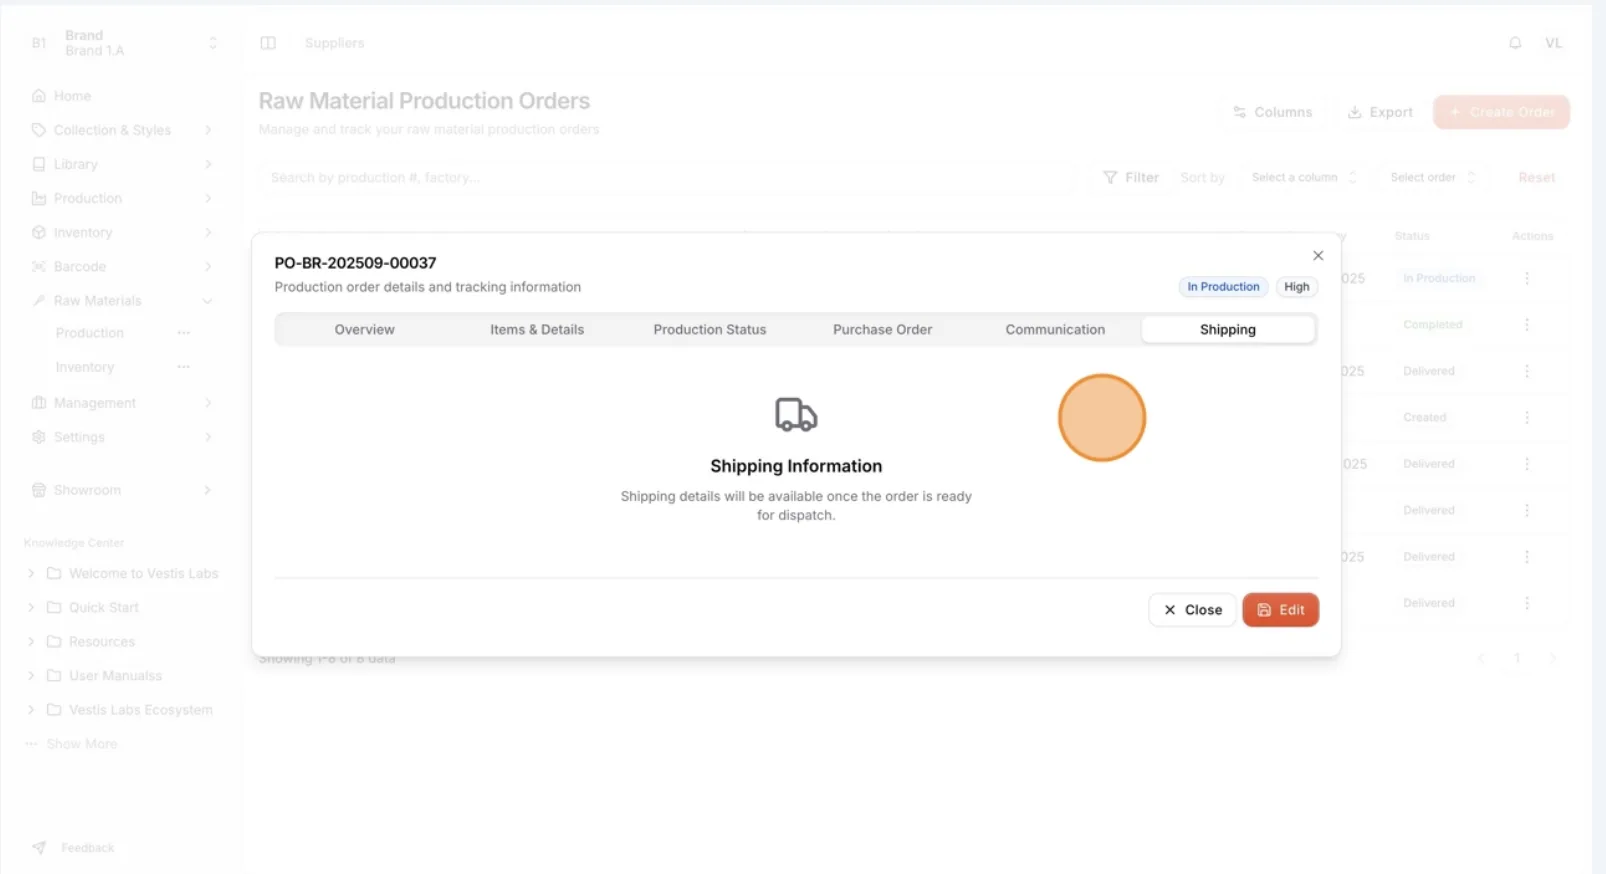Image resolution: width=1606 pixels, height=874 pixels.
Task: Open the VL user avatar menu
Action: click(1553, 43)
